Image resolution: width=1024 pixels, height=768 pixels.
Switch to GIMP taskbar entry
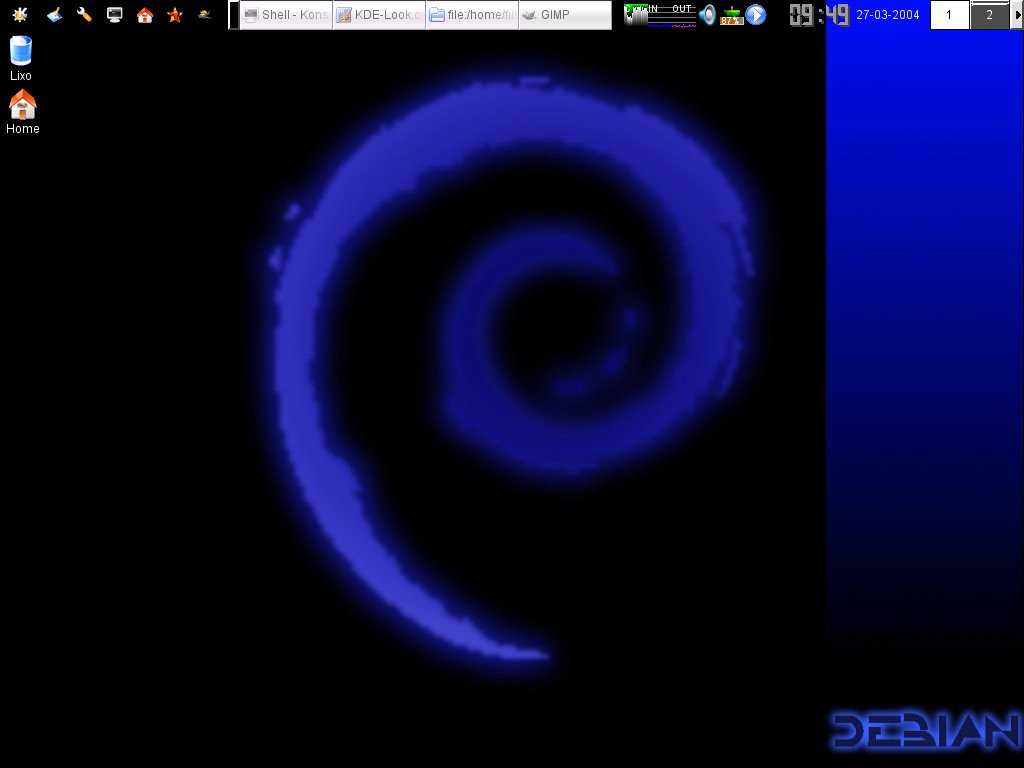click(x=565, y=15)
